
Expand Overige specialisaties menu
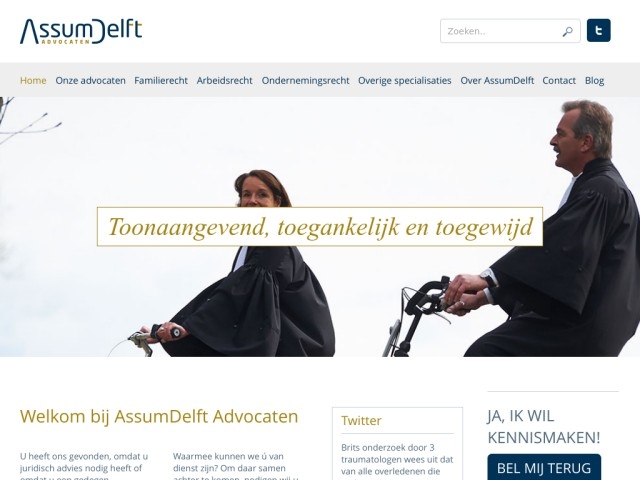pyautogui.click(x=404, y=80)
